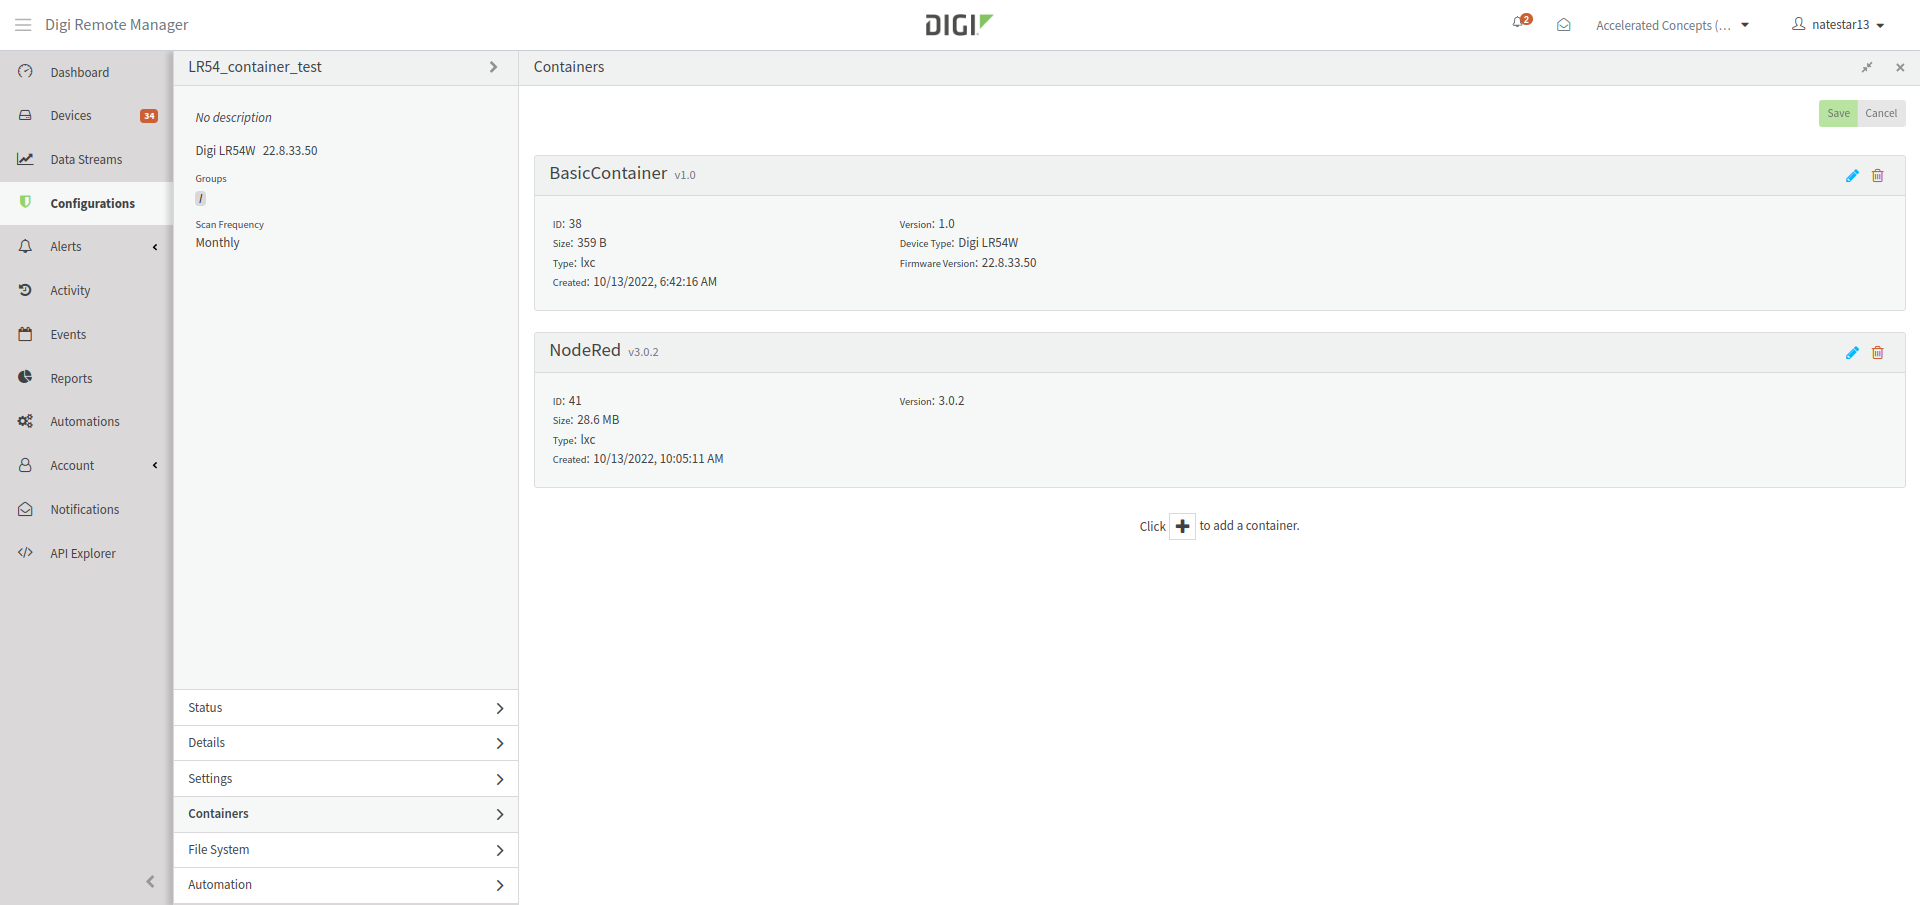Delete the BasicContainer with trash icon
This screenshot has width=1920, height=905.
(1878, 176)
